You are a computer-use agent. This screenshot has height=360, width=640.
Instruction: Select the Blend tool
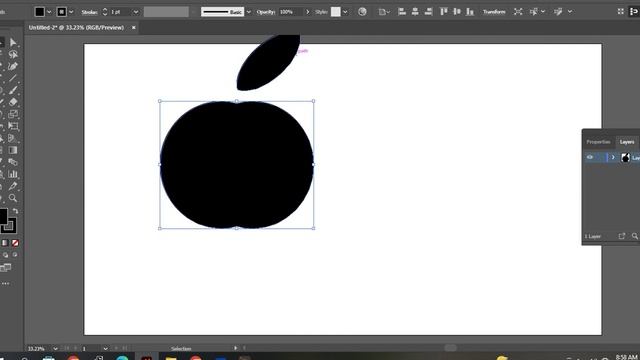click(13, 162)
